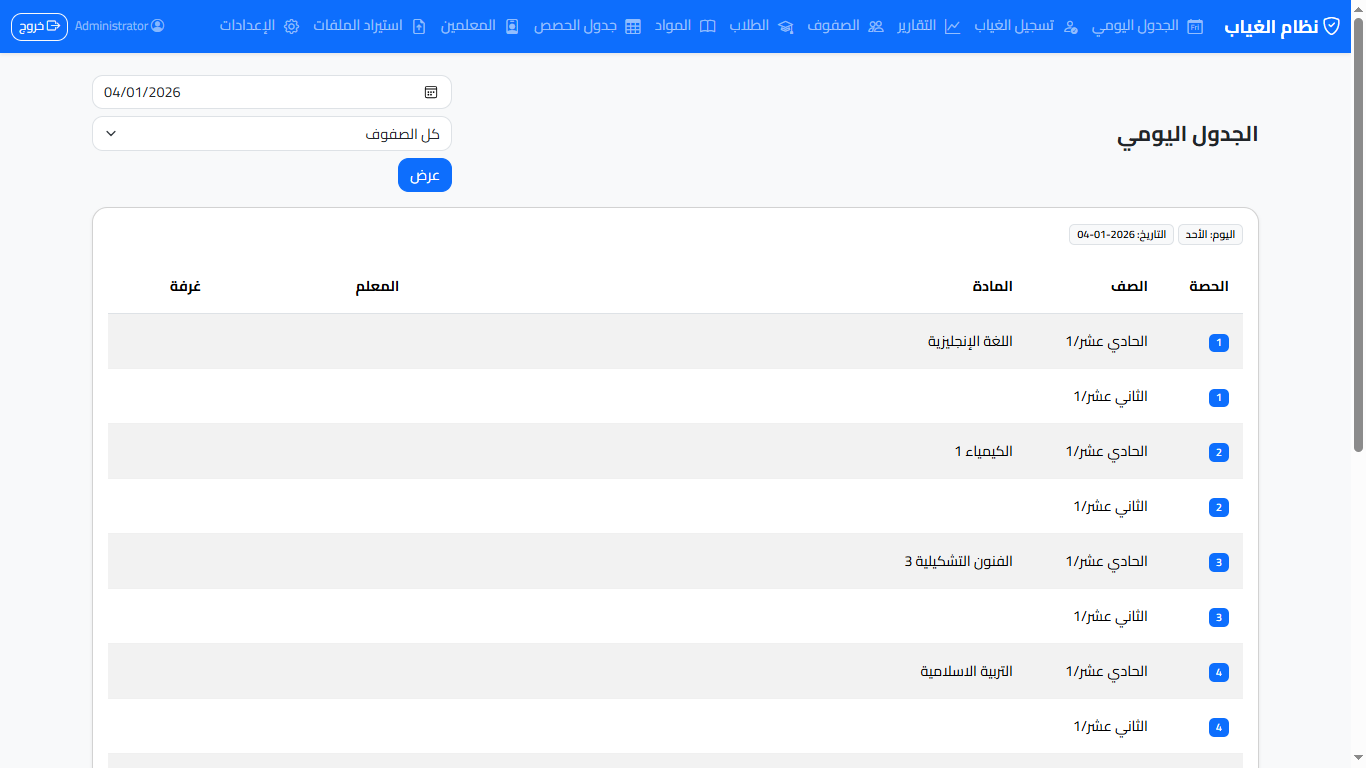Open the calendar icon in the date field

coord(431,91)
